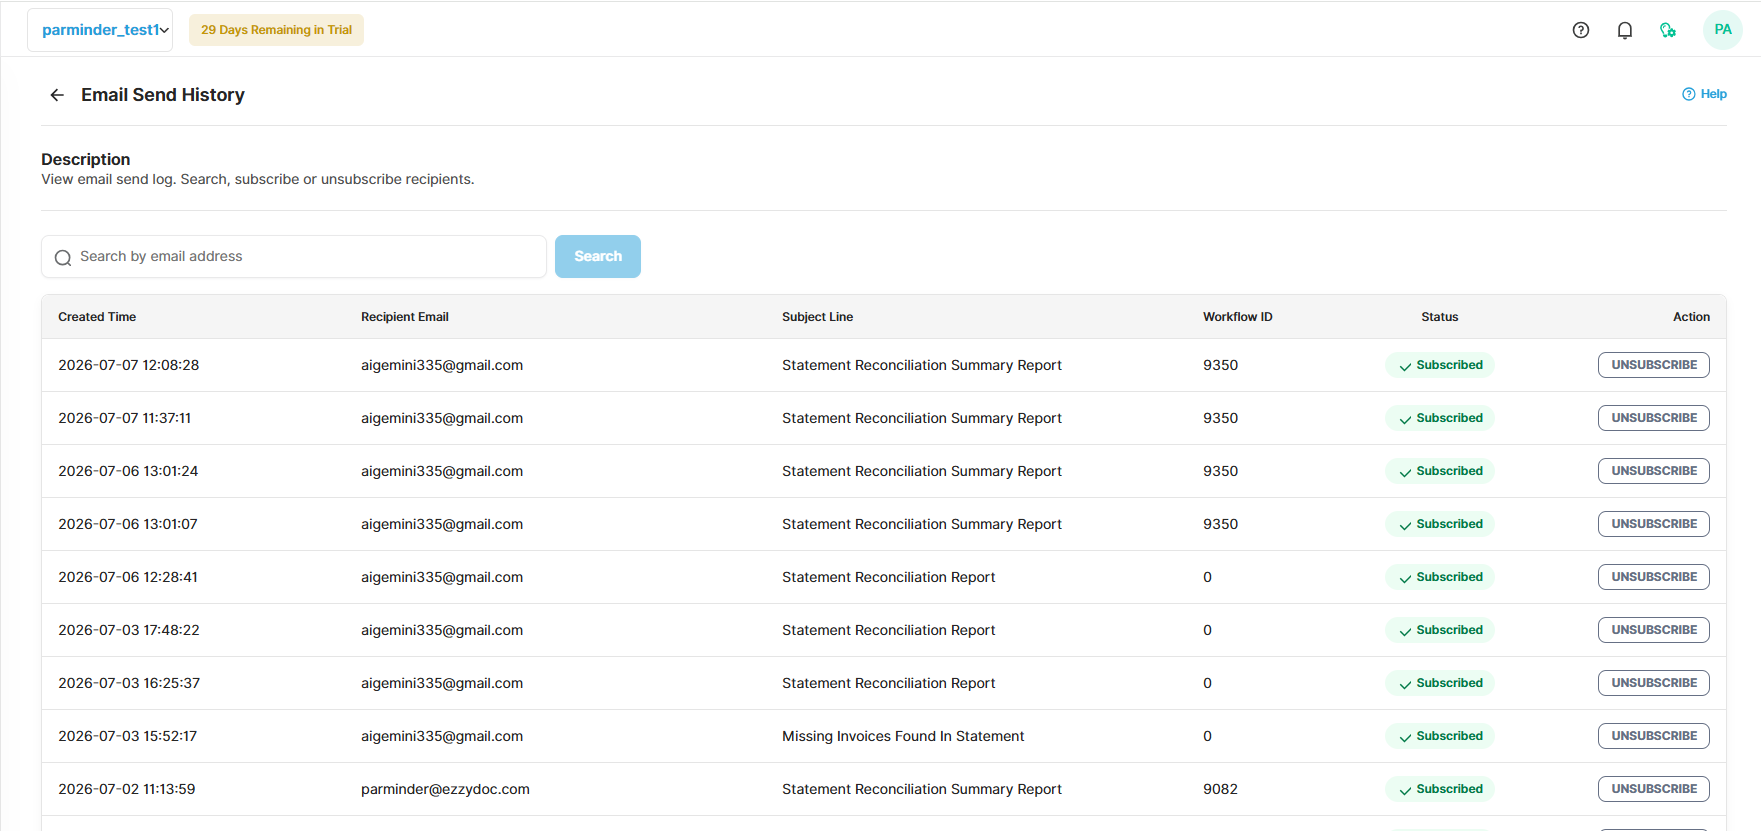Click the Subscribed status for 2026-07-07 11:37:11

click(1440, 418)
